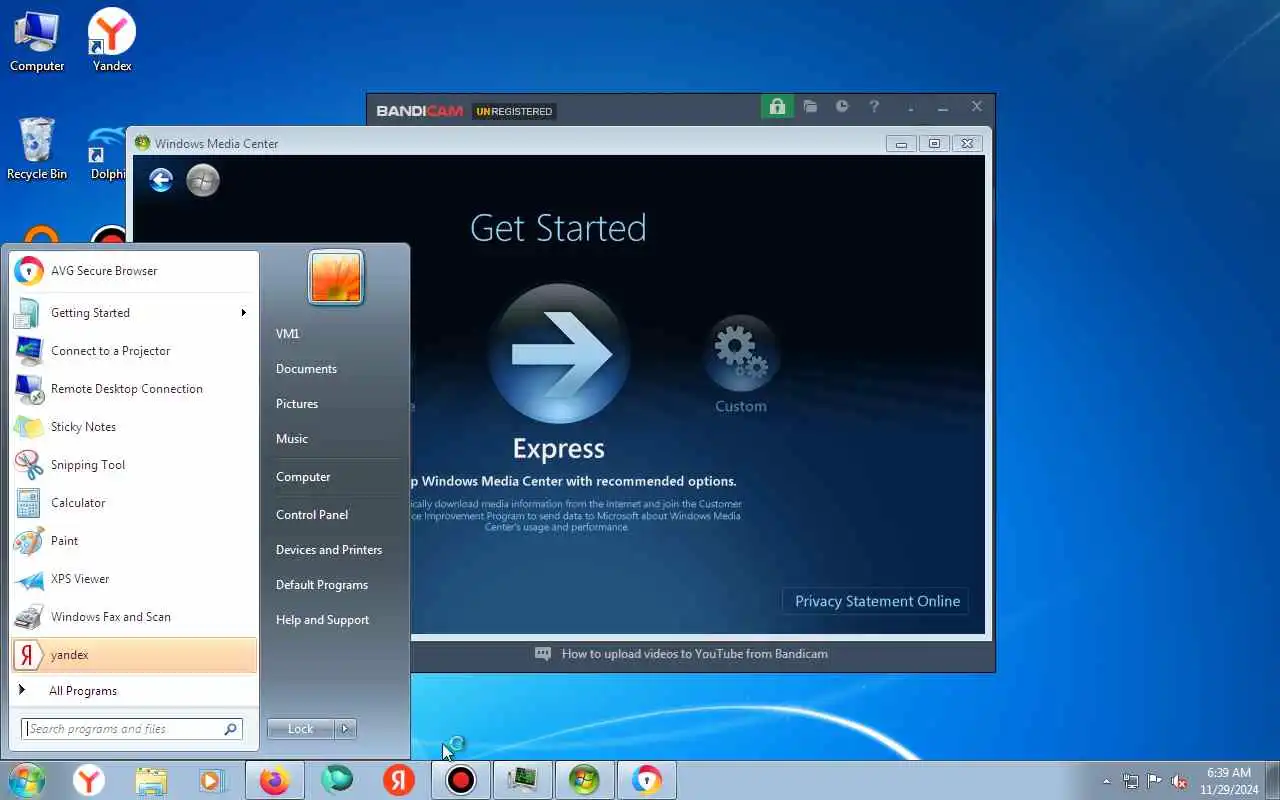Screen dimensions: 1280x800
Task: Open Bandicam help question mark
Action: (874, 107)
